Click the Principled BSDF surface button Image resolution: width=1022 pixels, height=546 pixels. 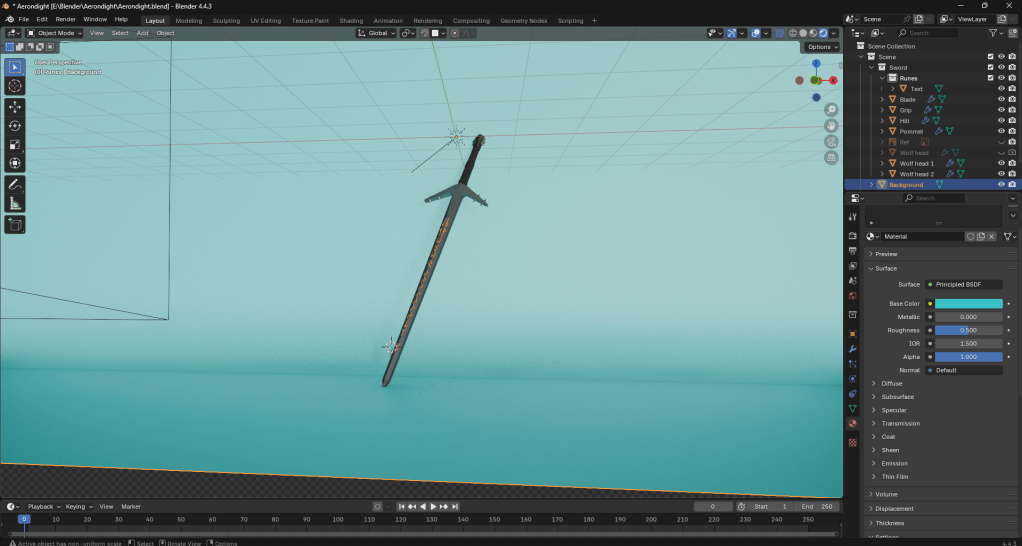pyautogui.click(x=965, y=284)
